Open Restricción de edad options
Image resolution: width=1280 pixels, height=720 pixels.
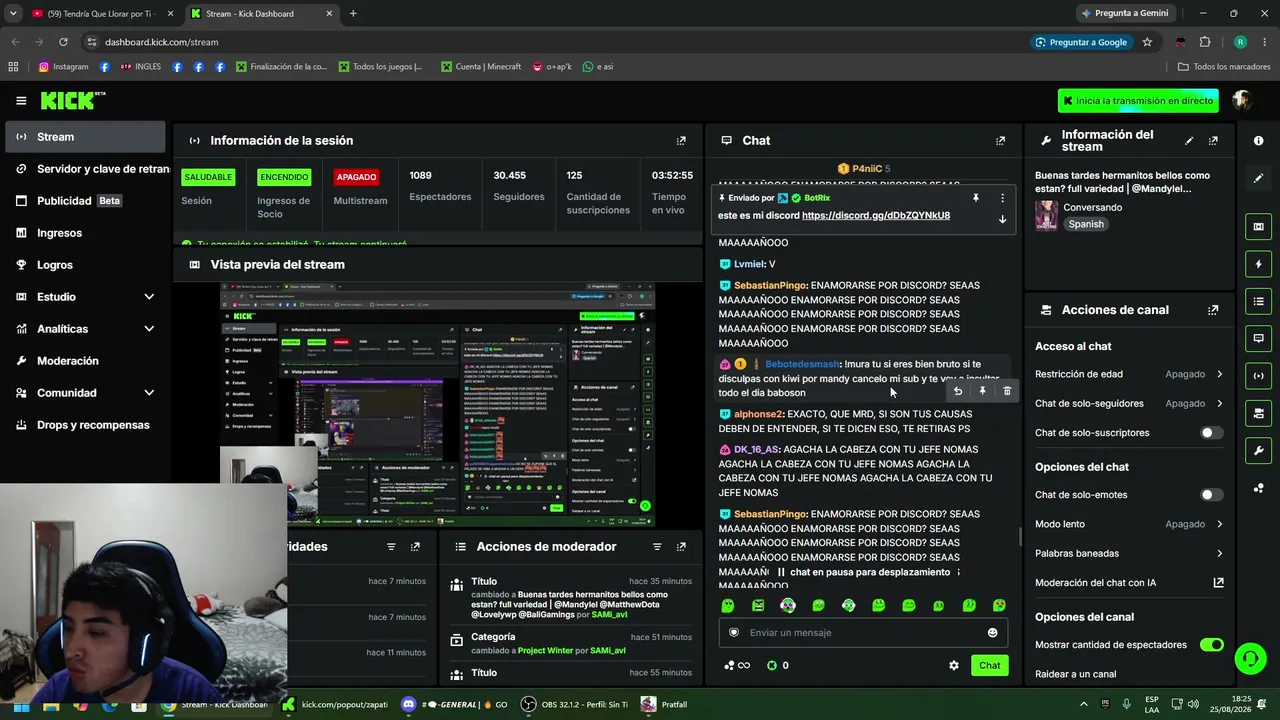coord(1129,374)
